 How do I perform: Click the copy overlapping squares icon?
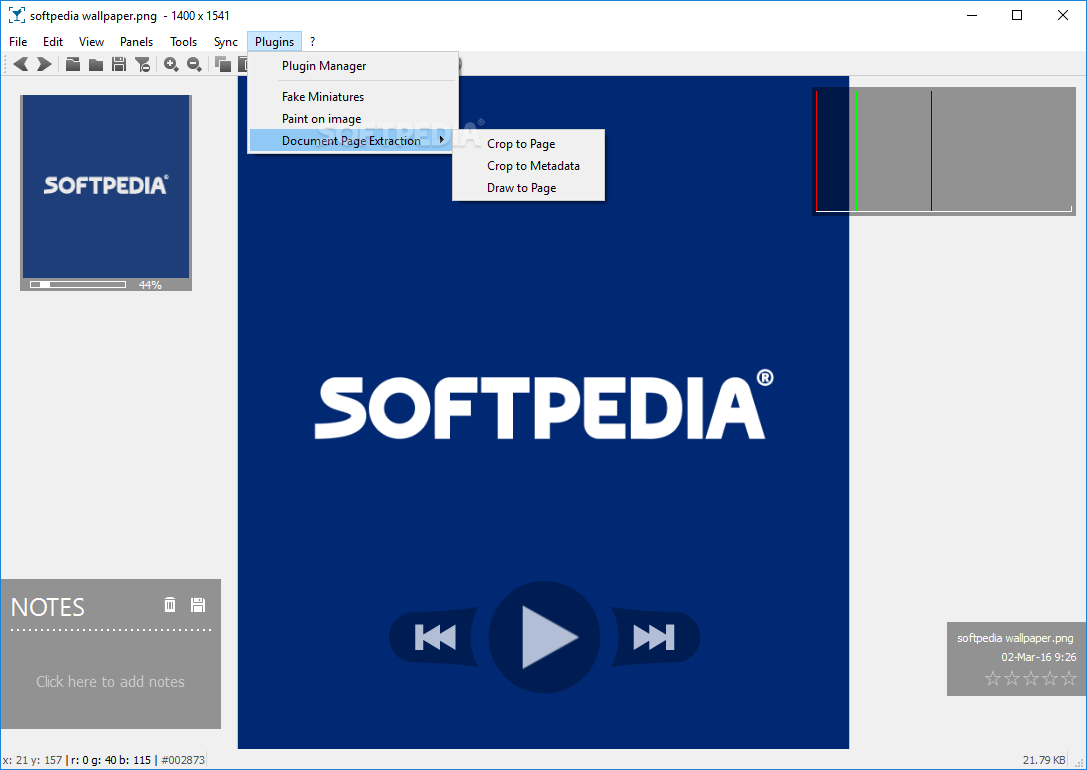pyautogui.click(x=223, y=64)
